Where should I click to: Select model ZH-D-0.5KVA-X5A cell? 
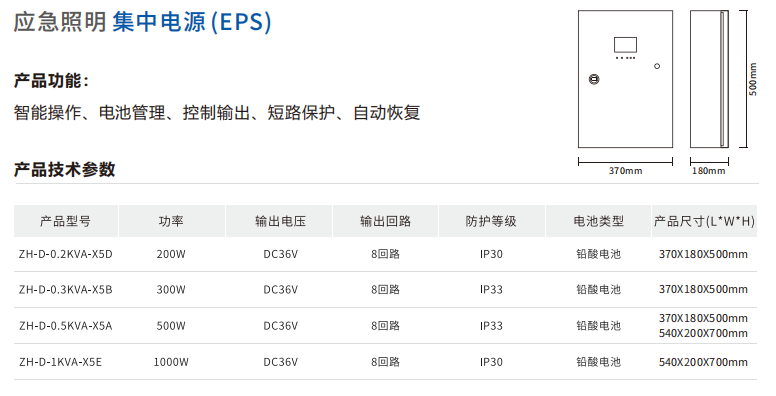tap(66, 326)
